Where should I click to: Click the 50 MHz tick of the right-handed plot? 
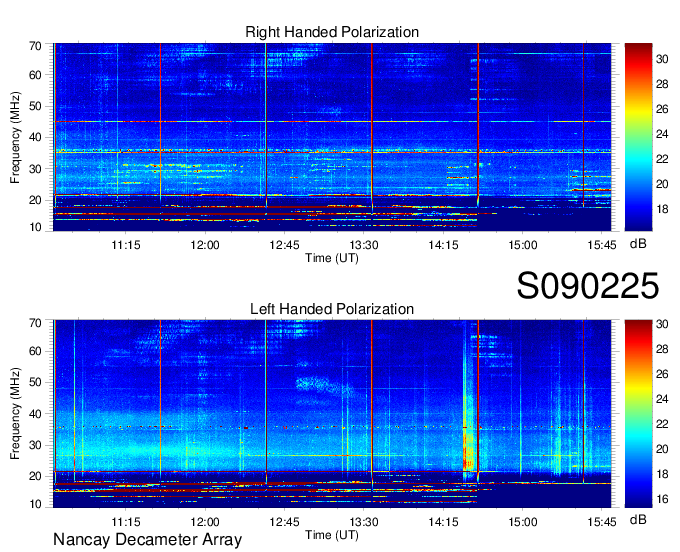point(35,107)
